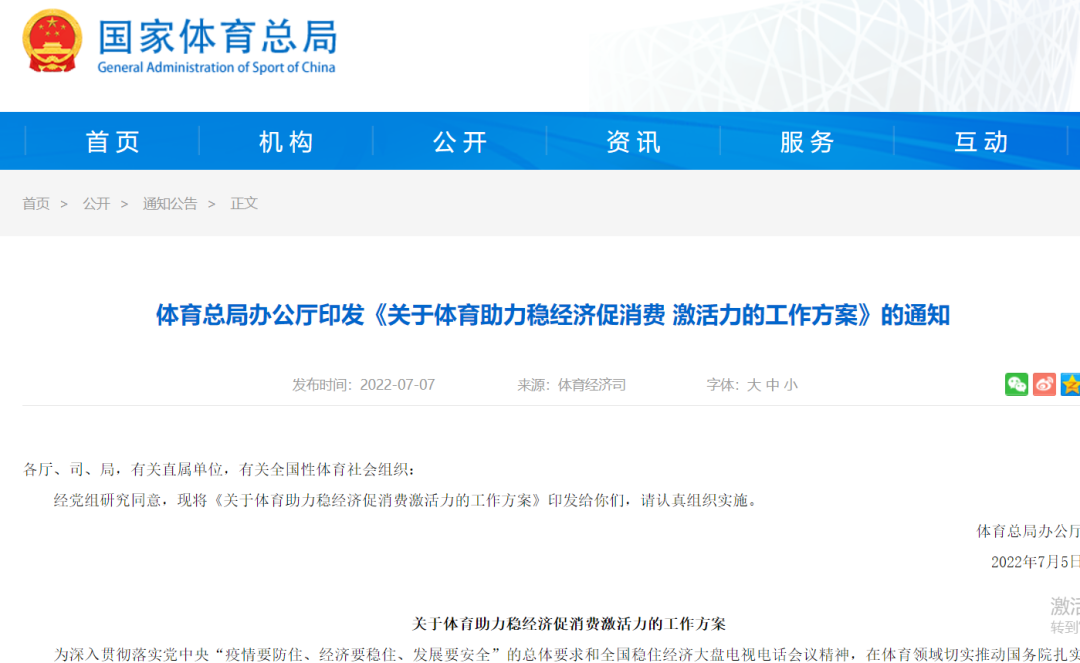Open the 资讯 navigation menu
Viewport: 1080px width, 663px height.
tap(634, 142)
